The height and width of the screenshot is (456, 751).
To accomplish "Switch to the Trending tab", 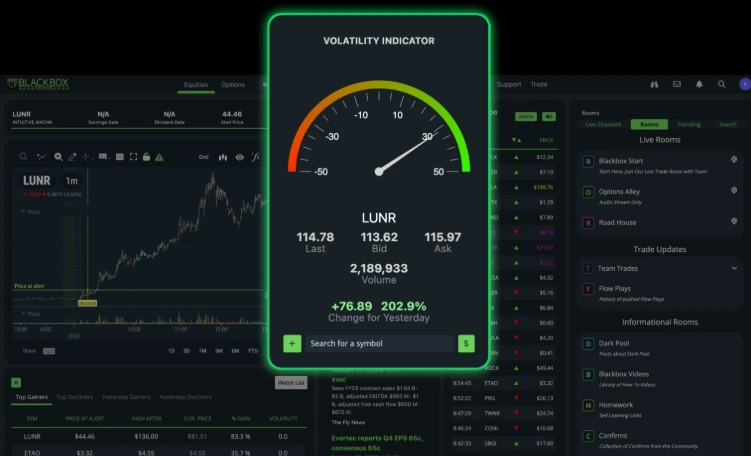I will click(x=689, y=125).
